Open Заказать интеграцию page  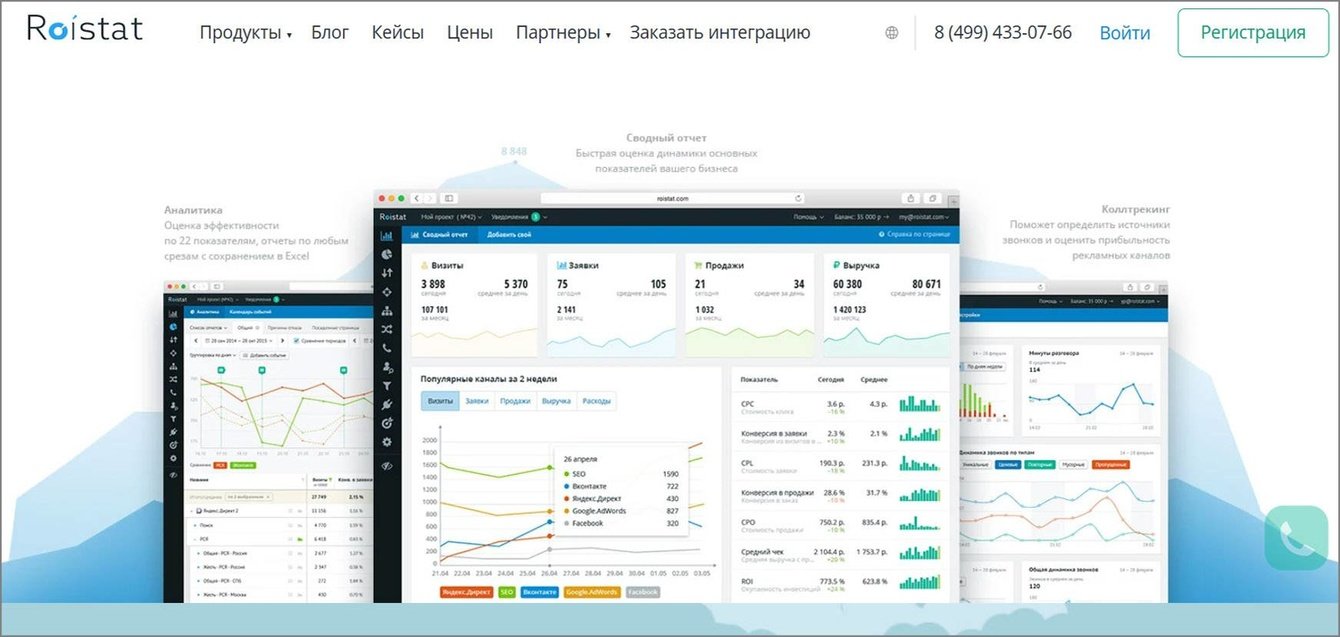tap(720, 33)
